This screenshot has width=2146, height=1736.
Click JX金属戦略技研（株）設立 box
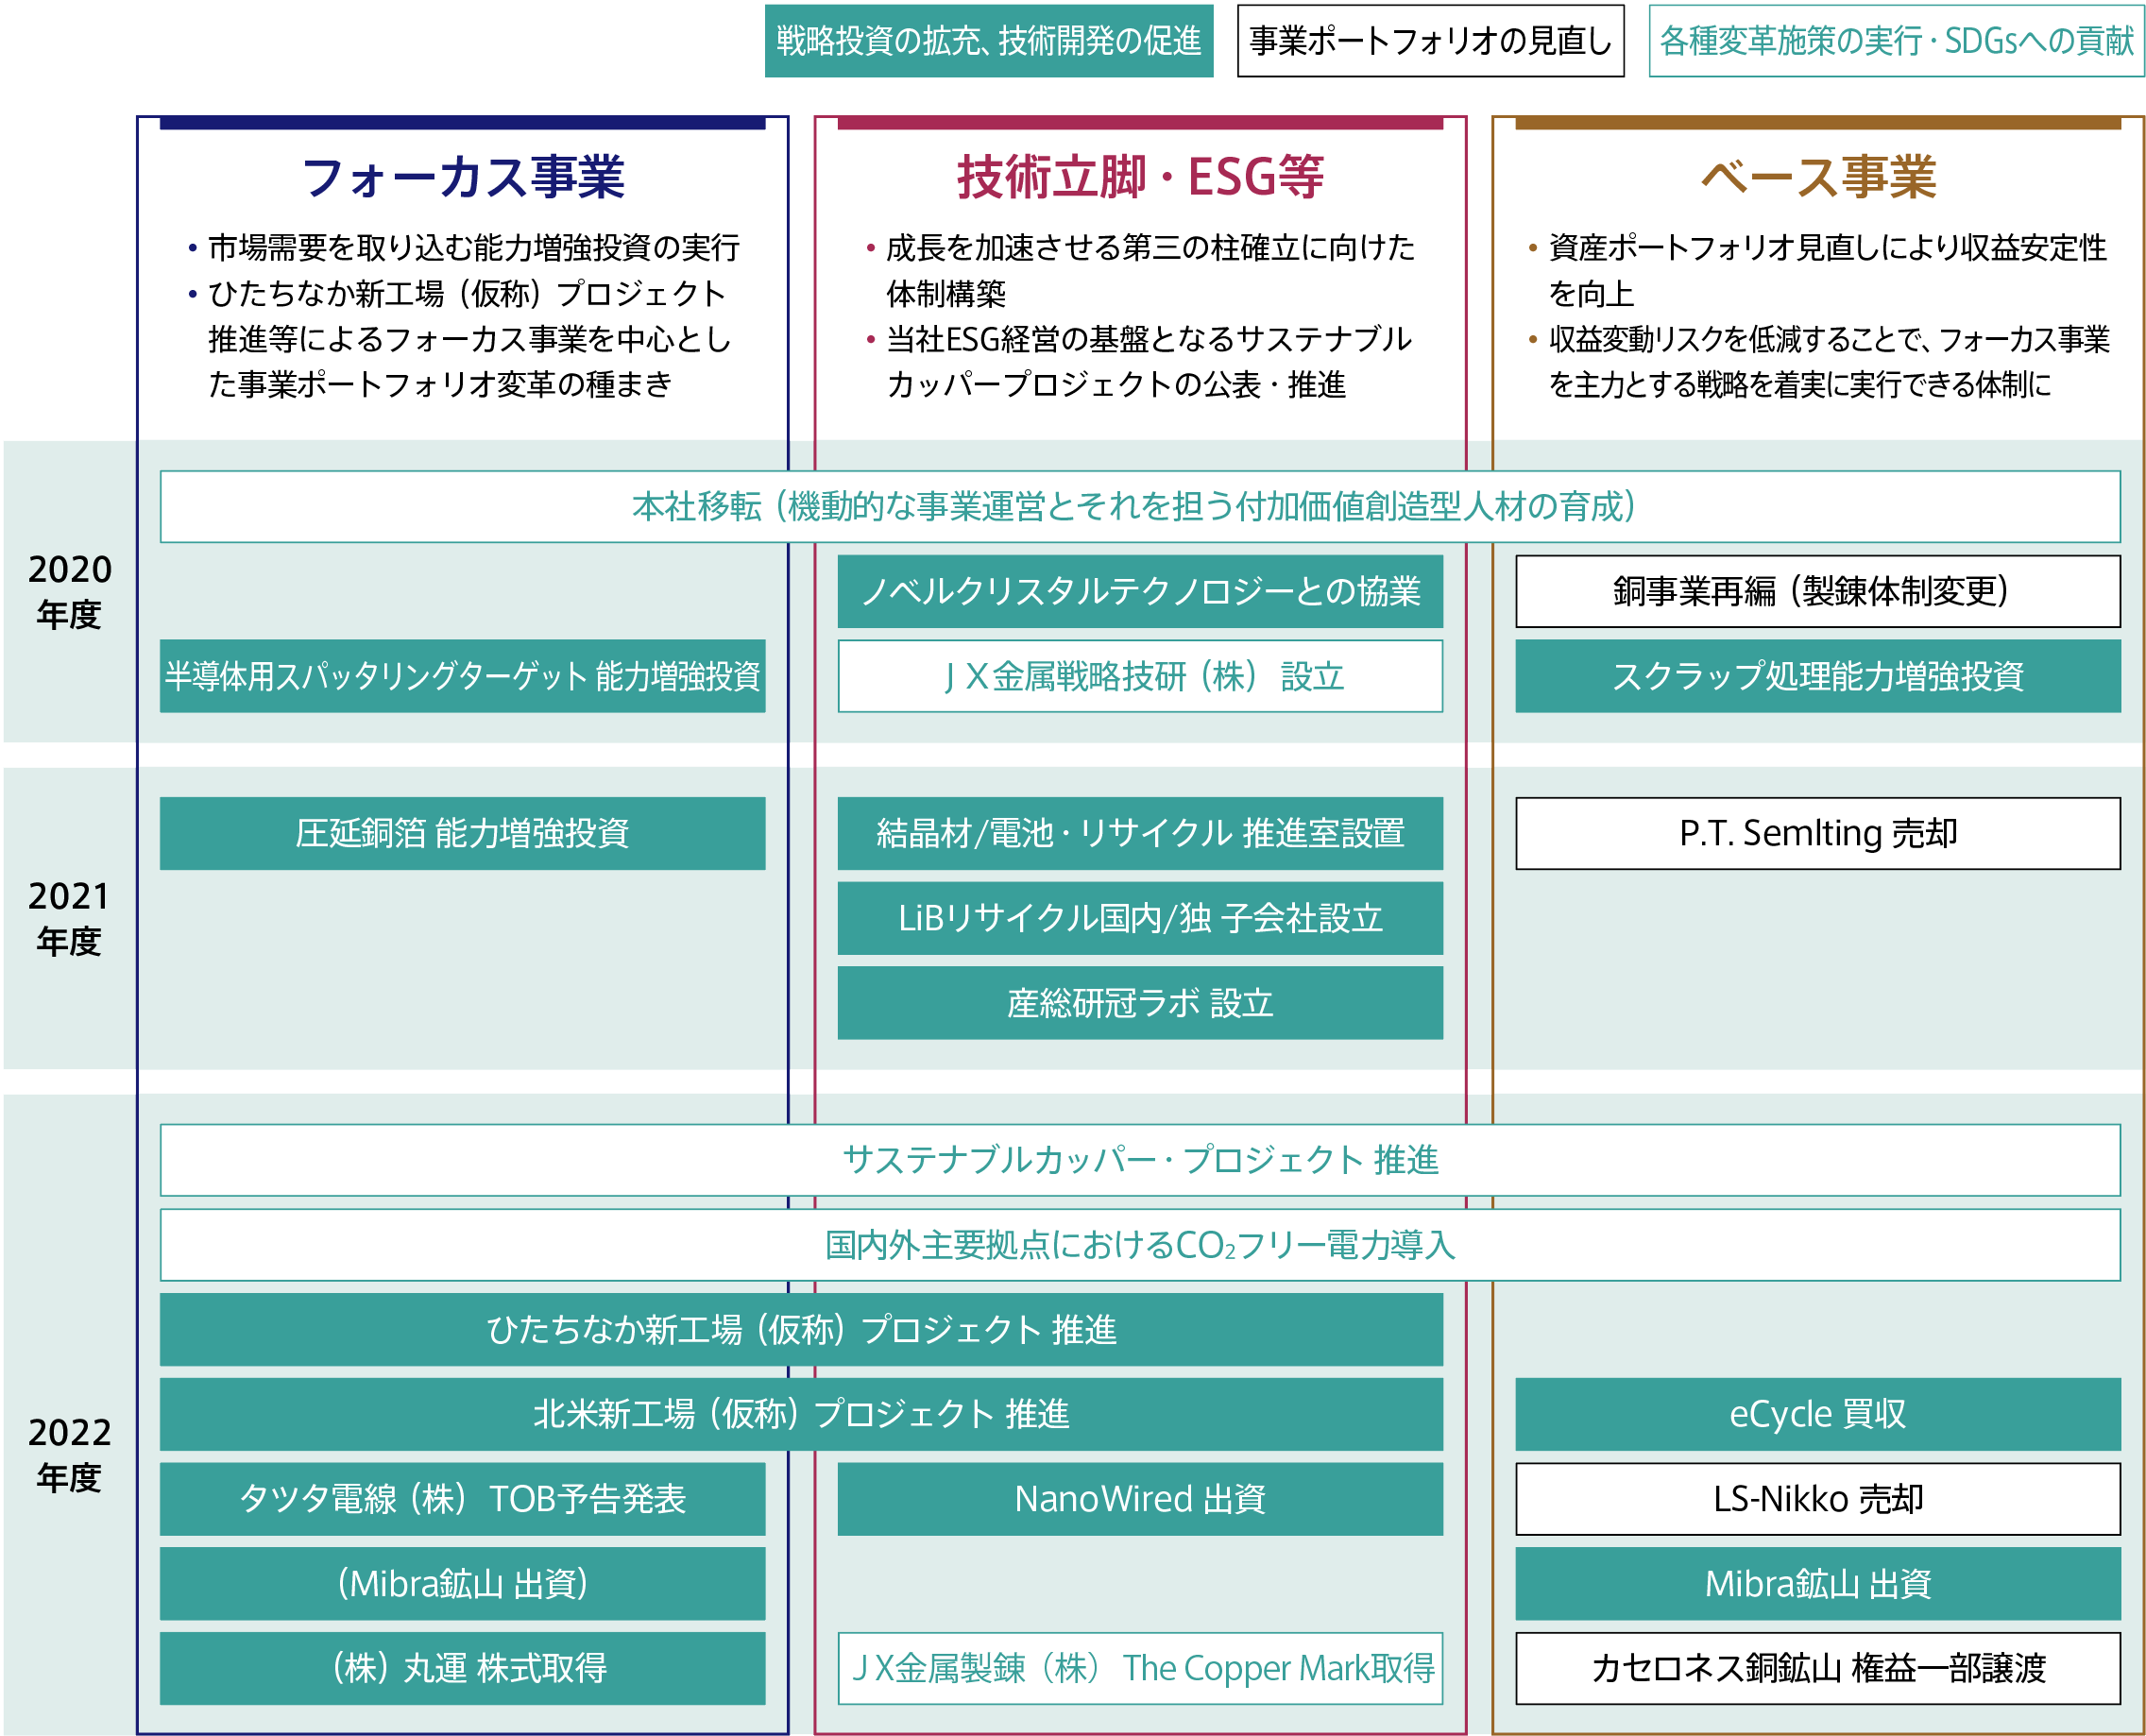click(x=1140, y=676)
